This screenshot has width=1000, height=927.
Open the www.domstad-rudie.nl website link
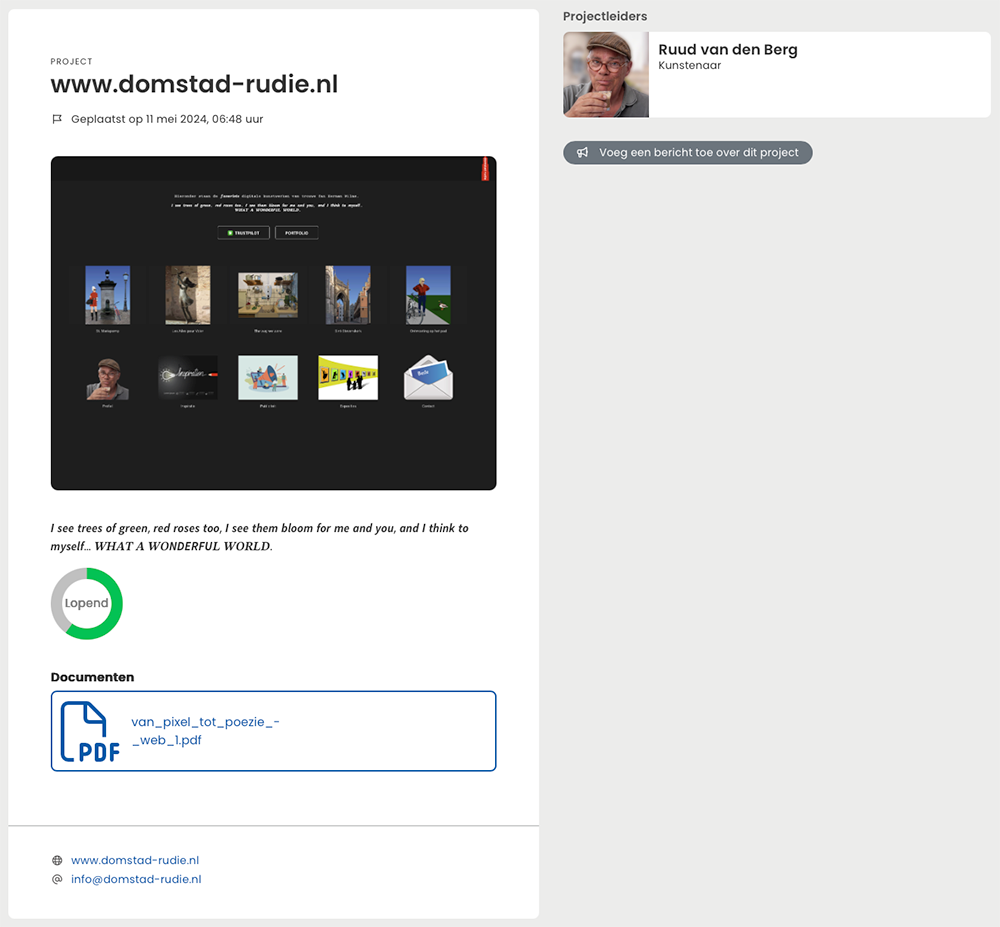tap(135, 859)
